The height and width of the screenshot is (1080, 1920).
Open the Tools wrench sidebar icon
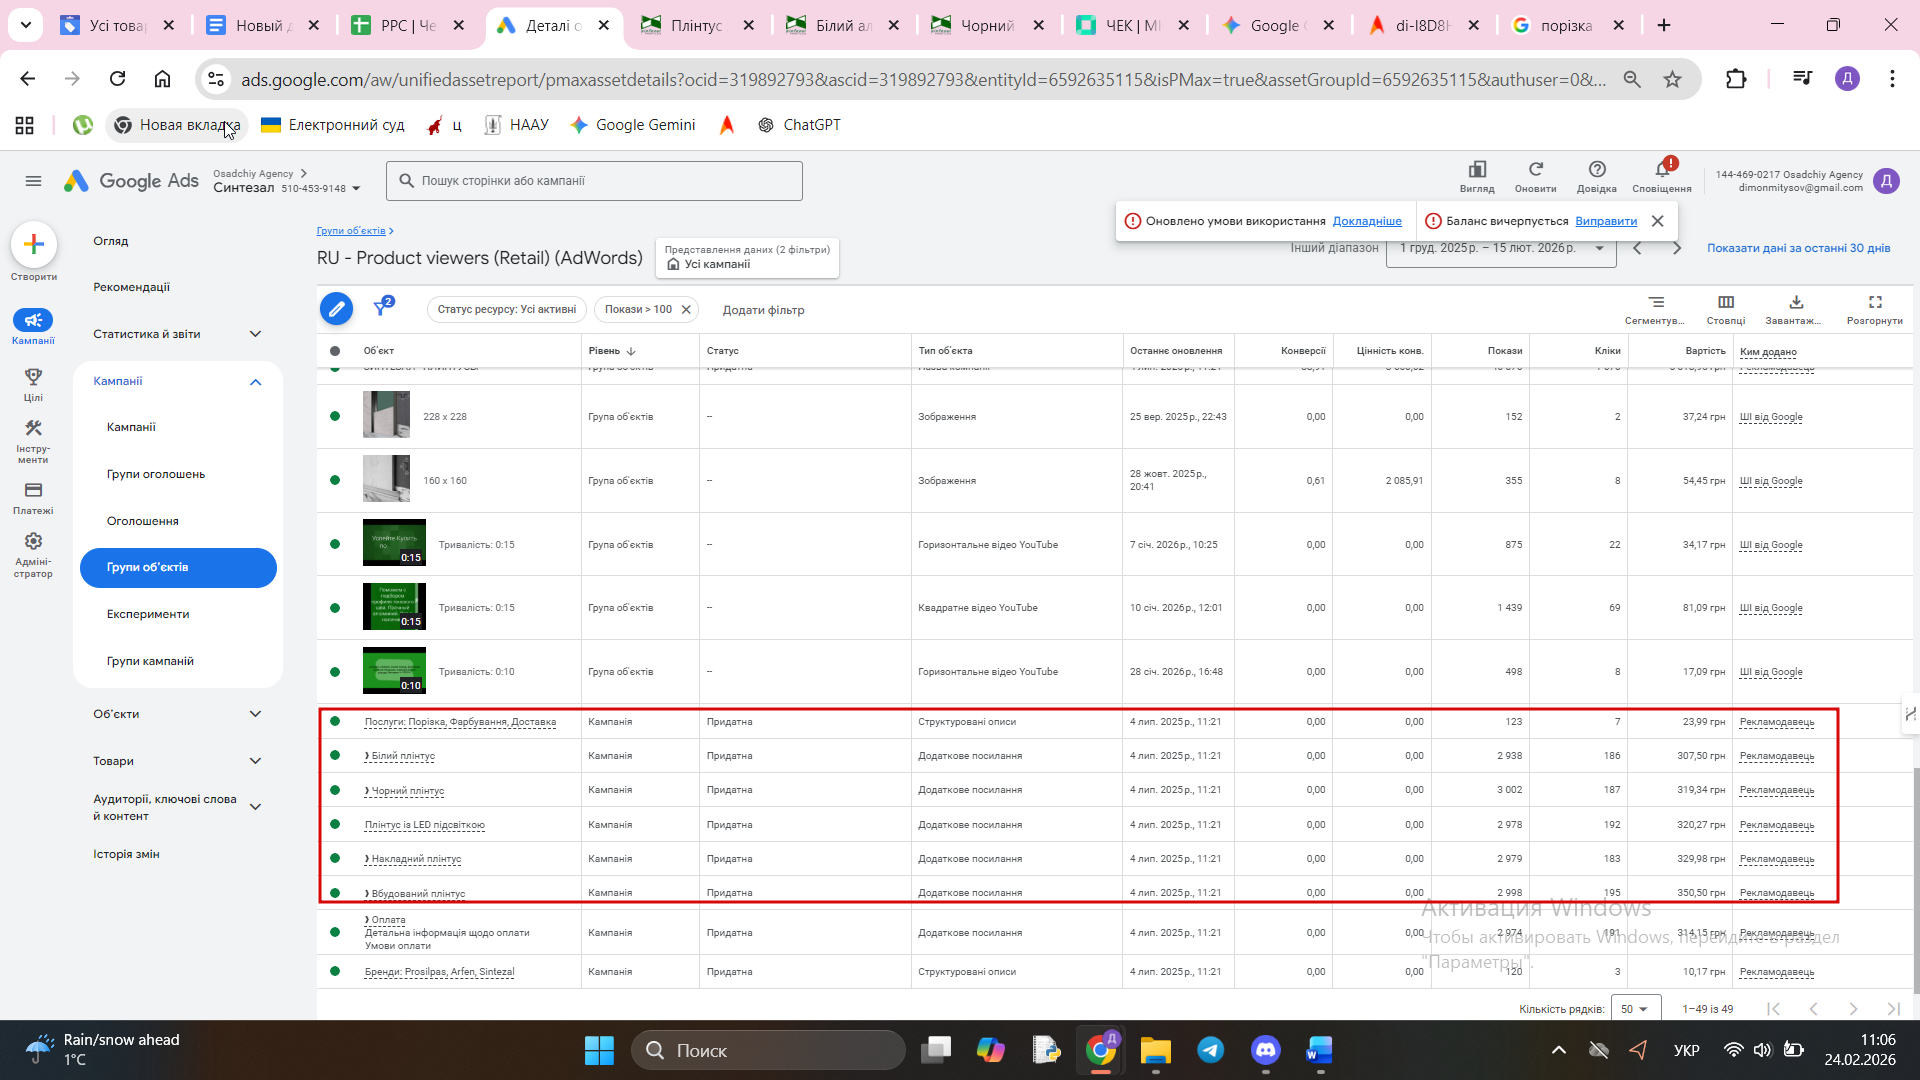pyautogui.click(x=33, y=429)
